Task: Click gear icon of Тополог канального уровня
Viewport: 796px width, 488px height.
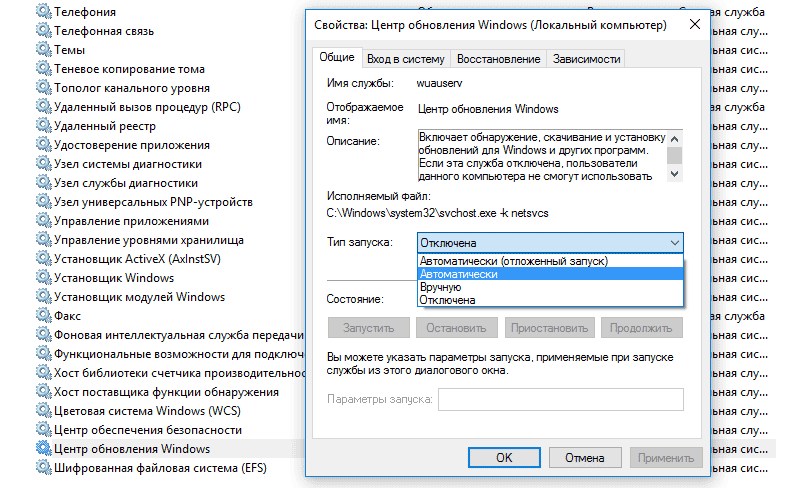Action: 44,88
